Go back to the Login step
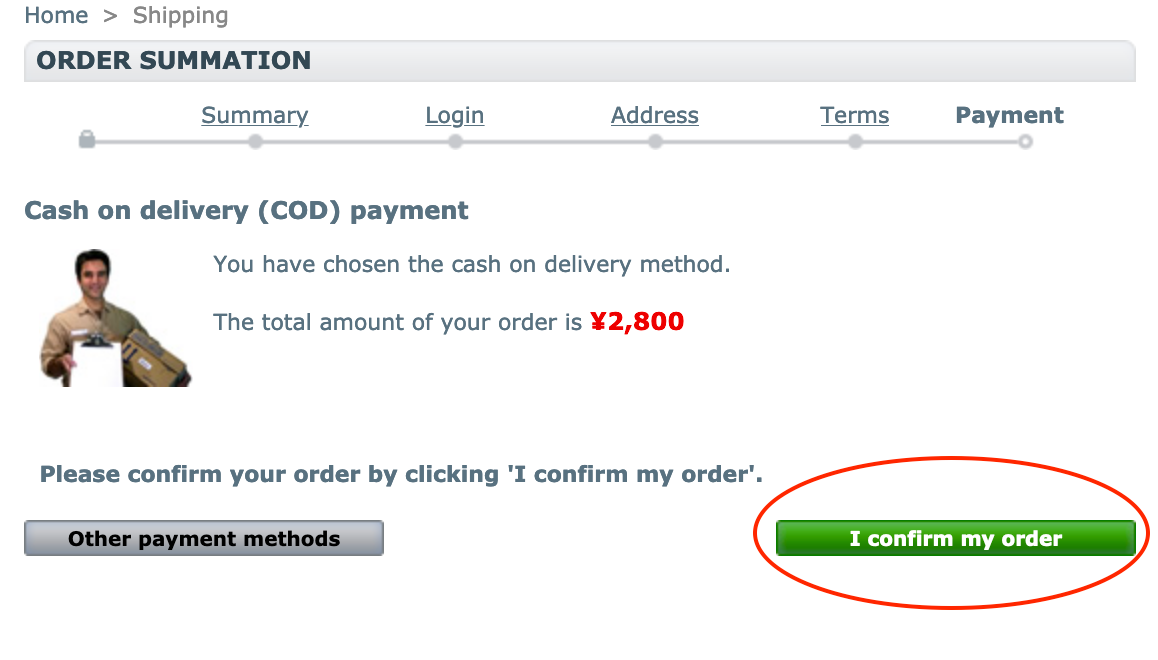 tap(455, 115)
